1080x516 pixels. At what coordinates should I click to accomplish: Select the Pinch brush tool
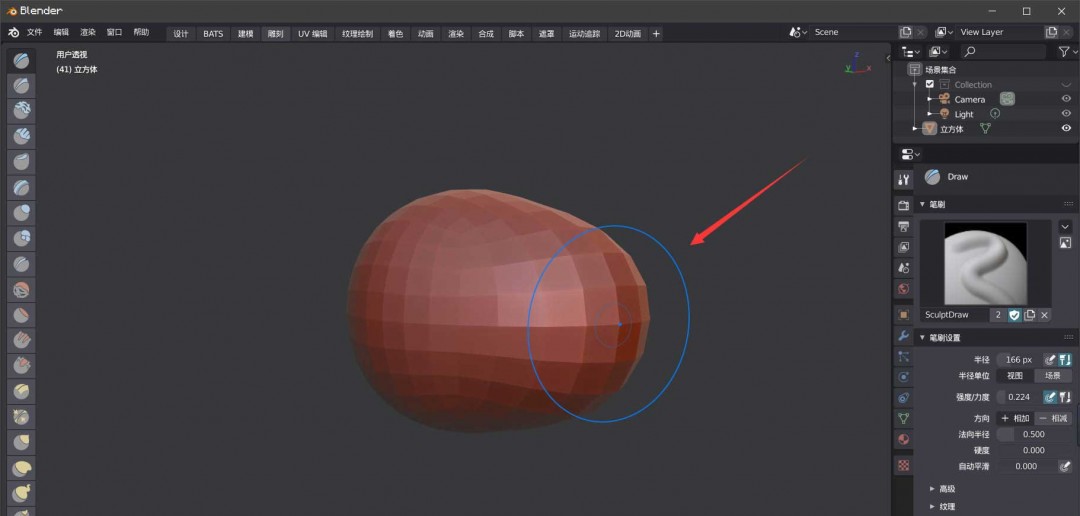(x=21, y=417)
